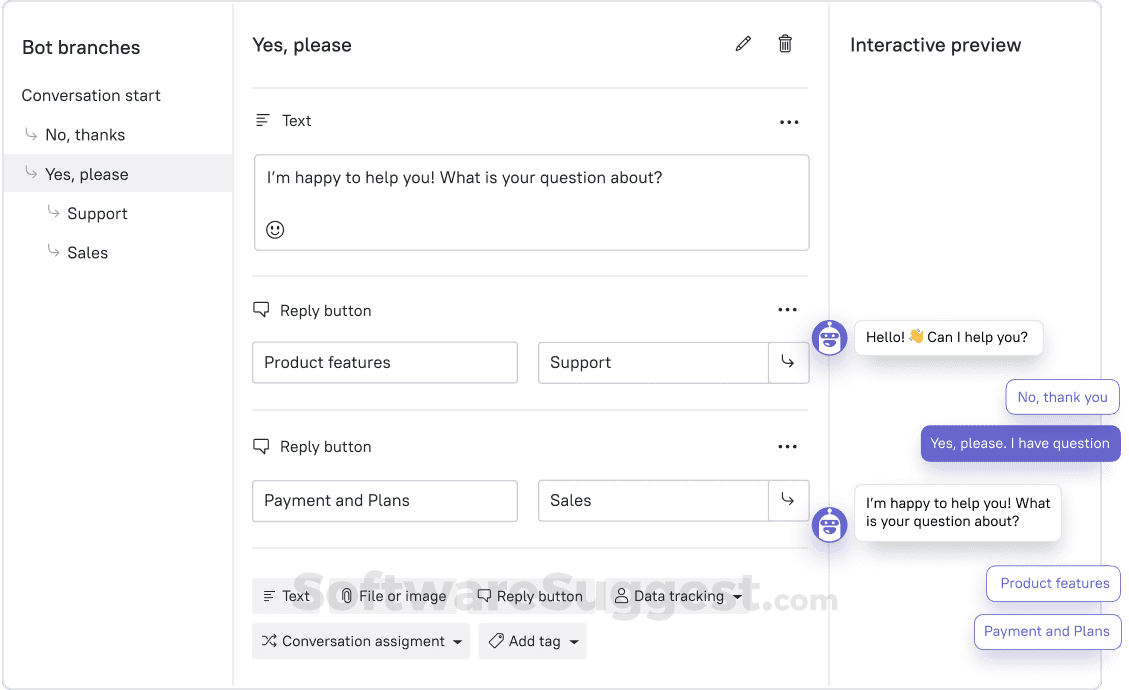Add a new Reply button block
Viewport: 1129px width, 690px height.
[529, 596]
